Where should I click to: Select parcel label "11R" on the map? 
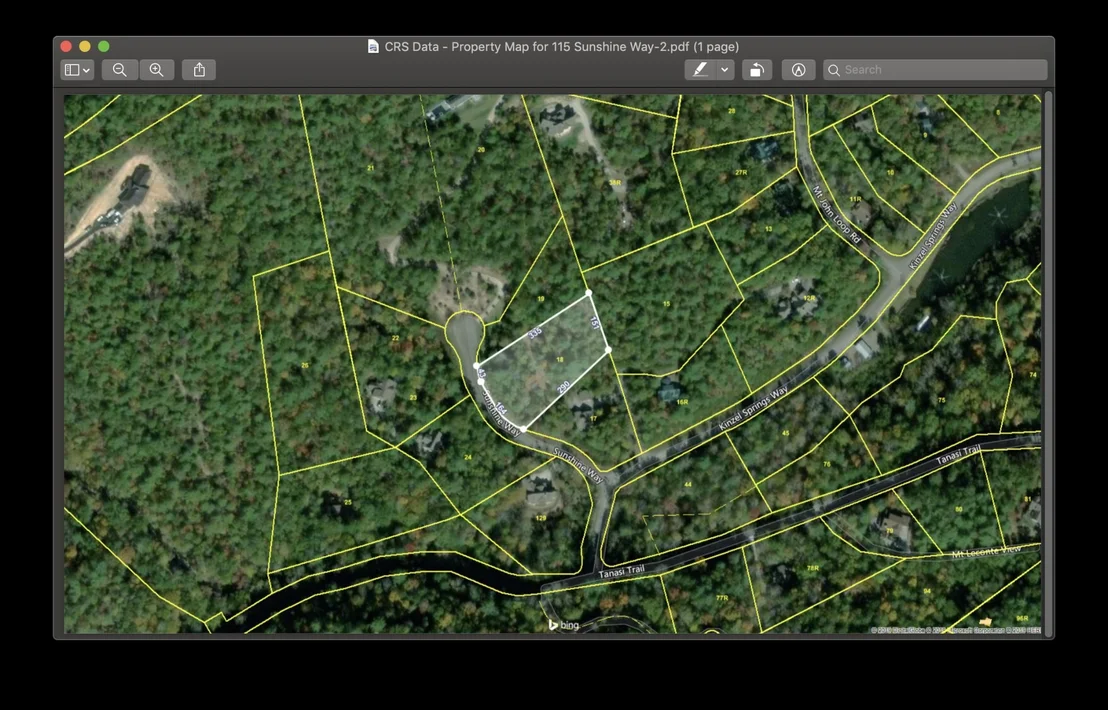[856, 199]
